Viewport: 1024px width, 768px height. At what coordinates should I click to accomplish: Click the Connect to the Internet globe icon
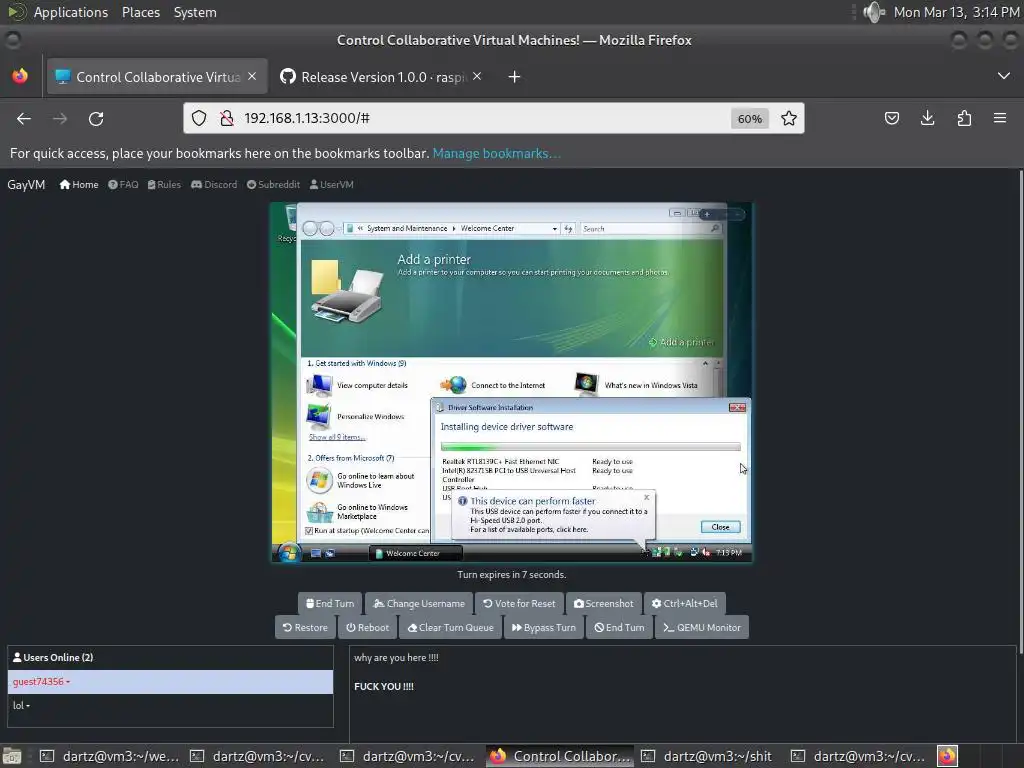coord(453,385)
